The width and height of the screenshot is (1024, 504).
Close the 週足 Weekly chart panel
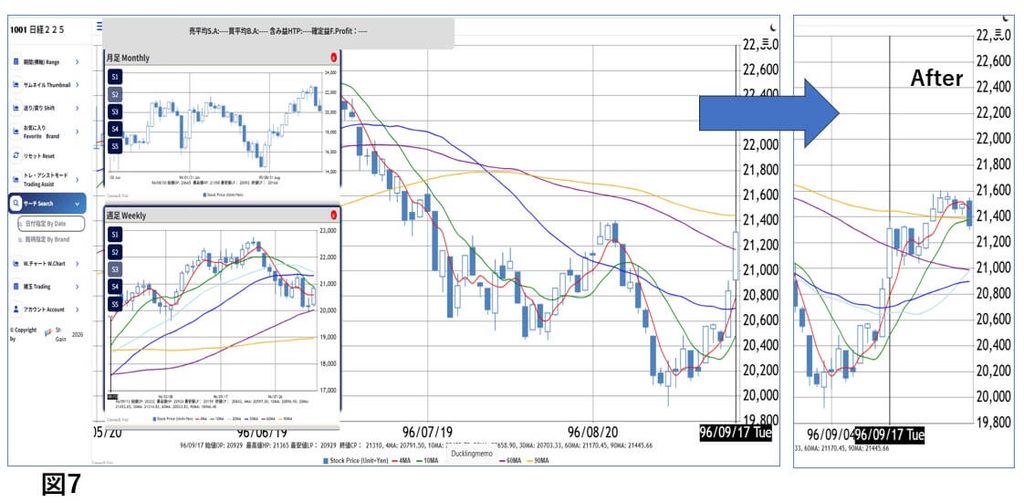point(334,214)
